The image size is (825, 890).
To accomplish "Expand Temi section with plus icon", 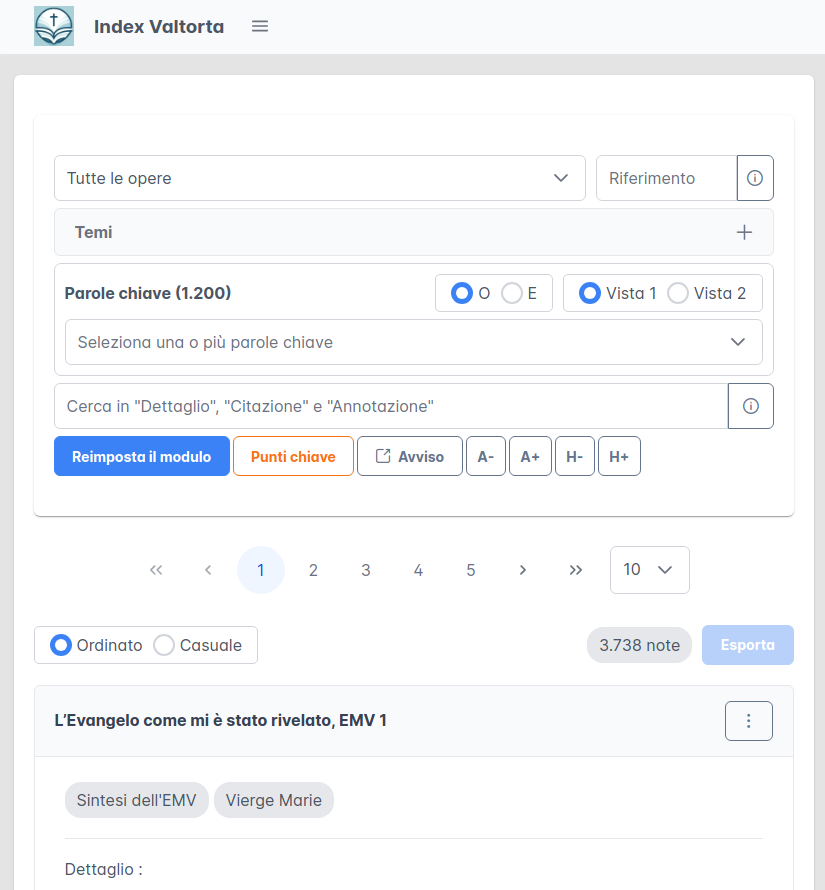I will pyautogui.click(x=744, y=232).
